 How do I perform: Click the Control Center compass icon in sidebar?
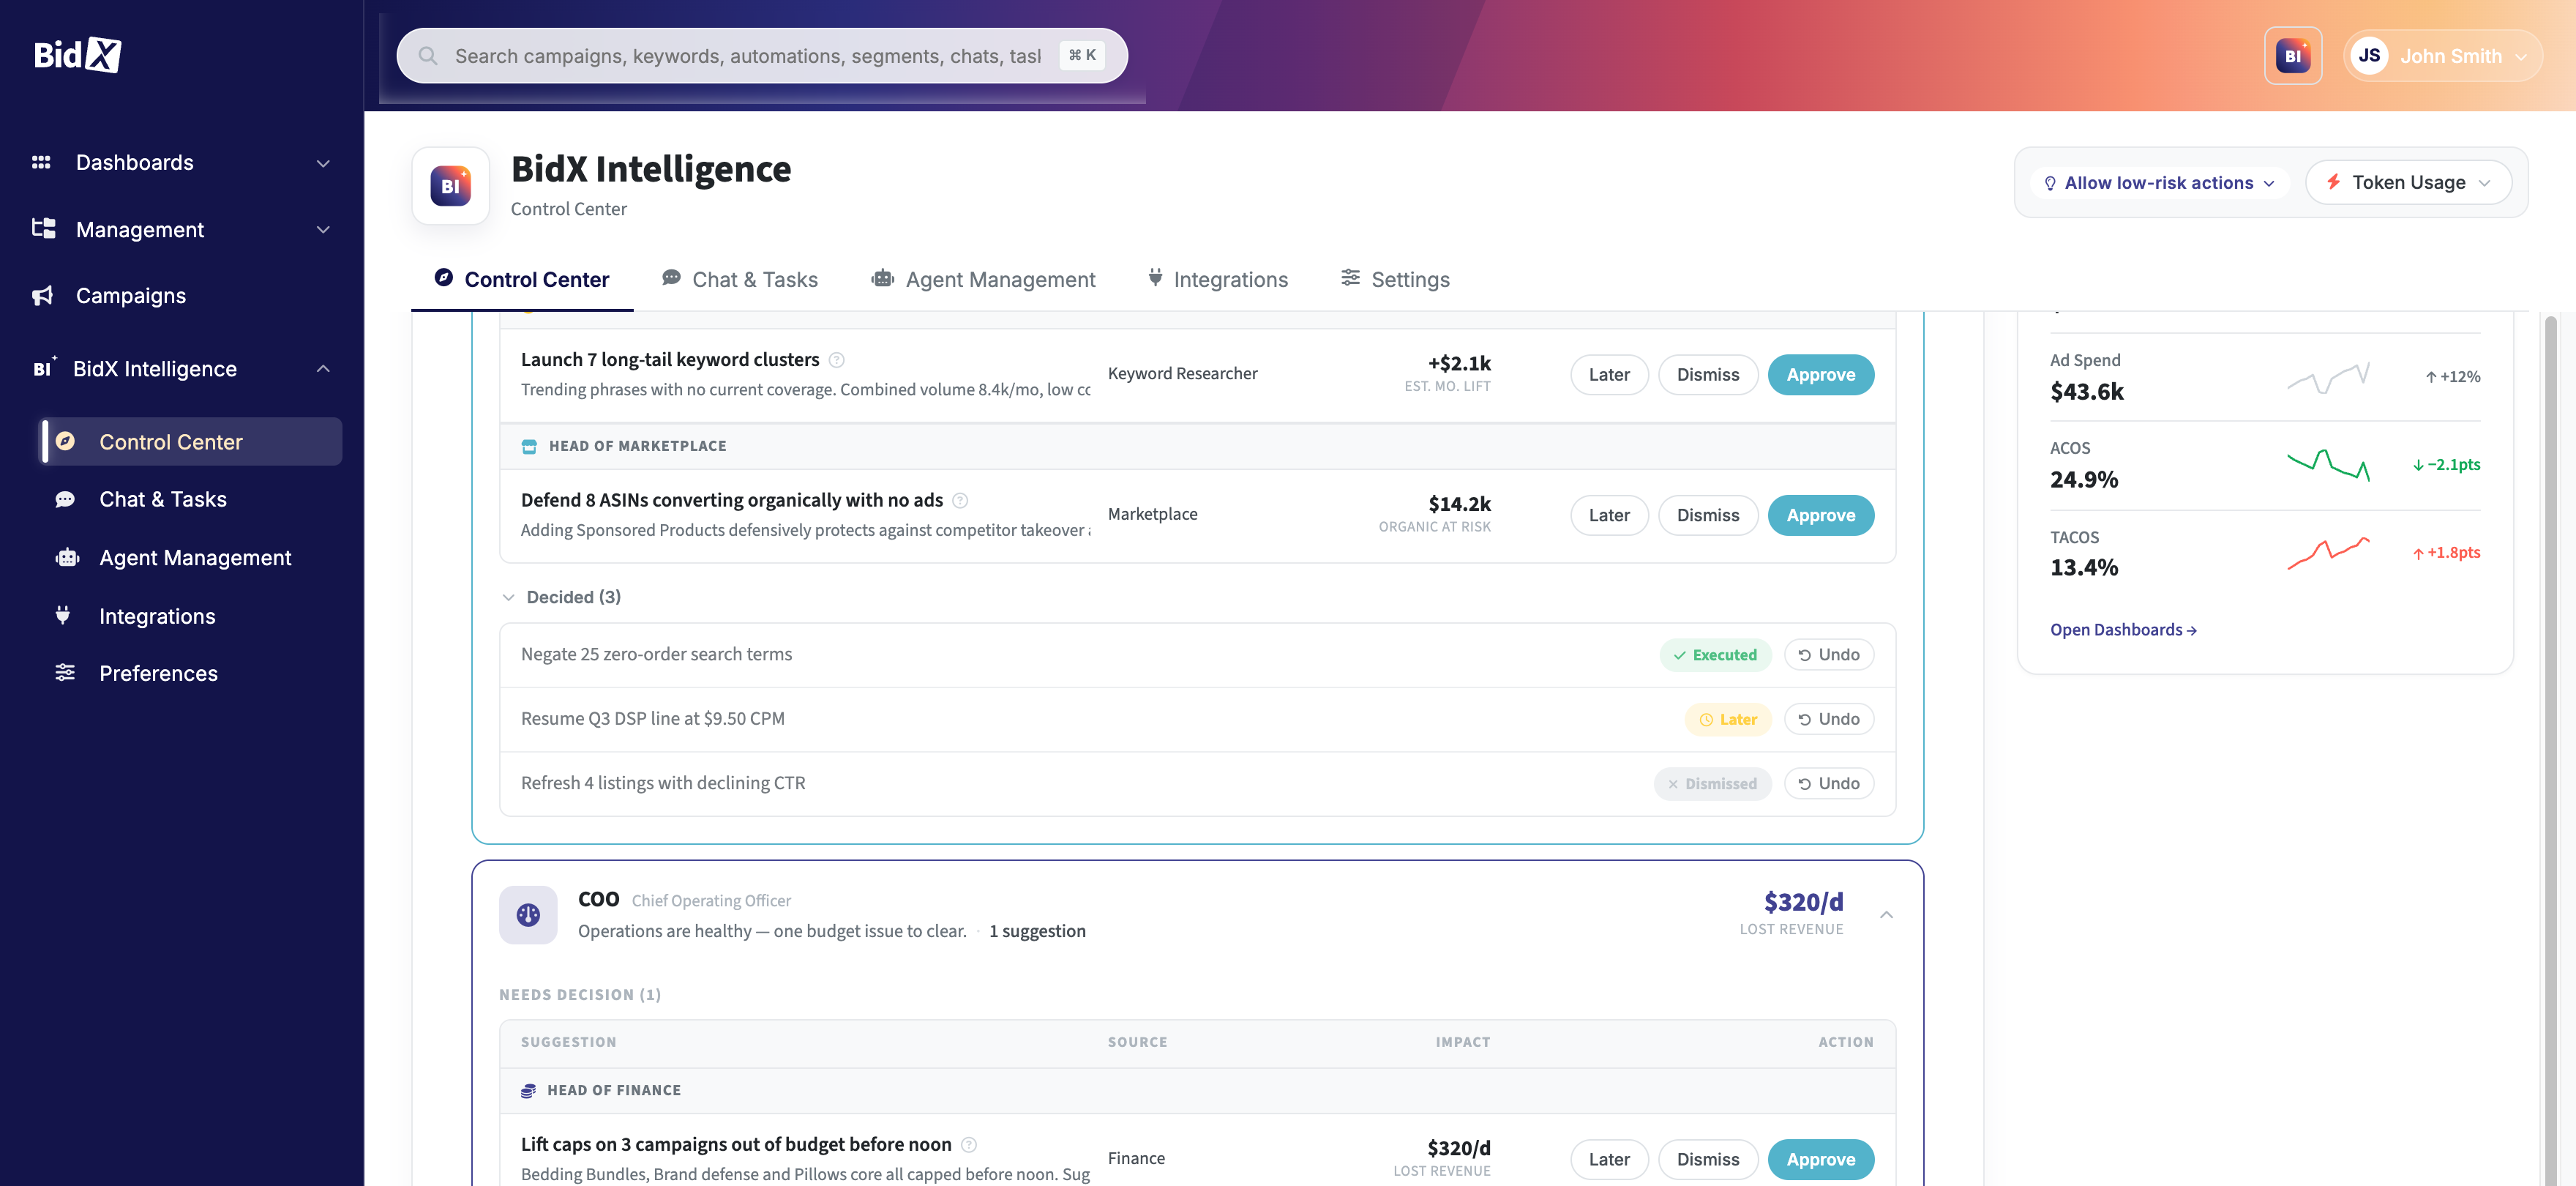pyautogui.click(x=65, y=441)
